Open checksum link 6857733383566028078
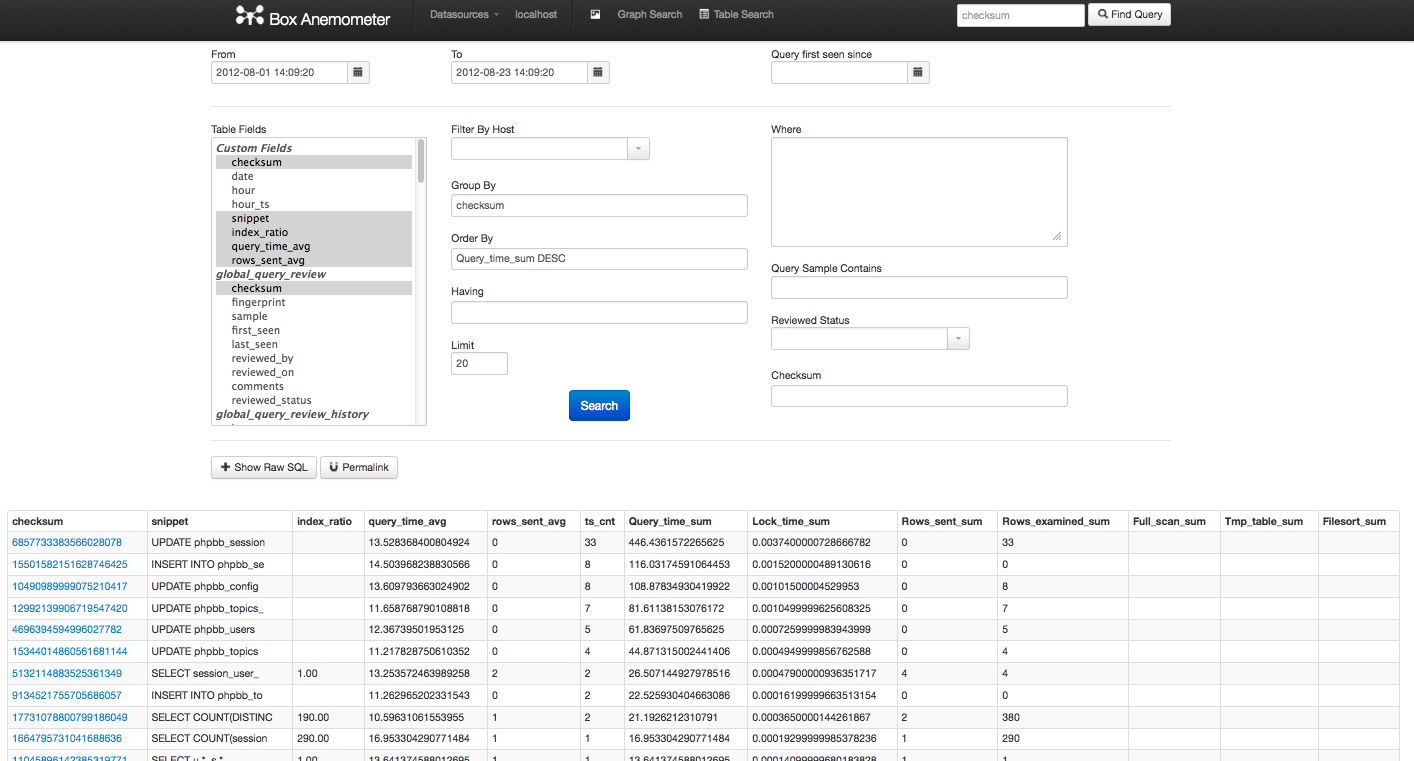Viewport: 1414px width, 761px height. [x=67, y=542]
